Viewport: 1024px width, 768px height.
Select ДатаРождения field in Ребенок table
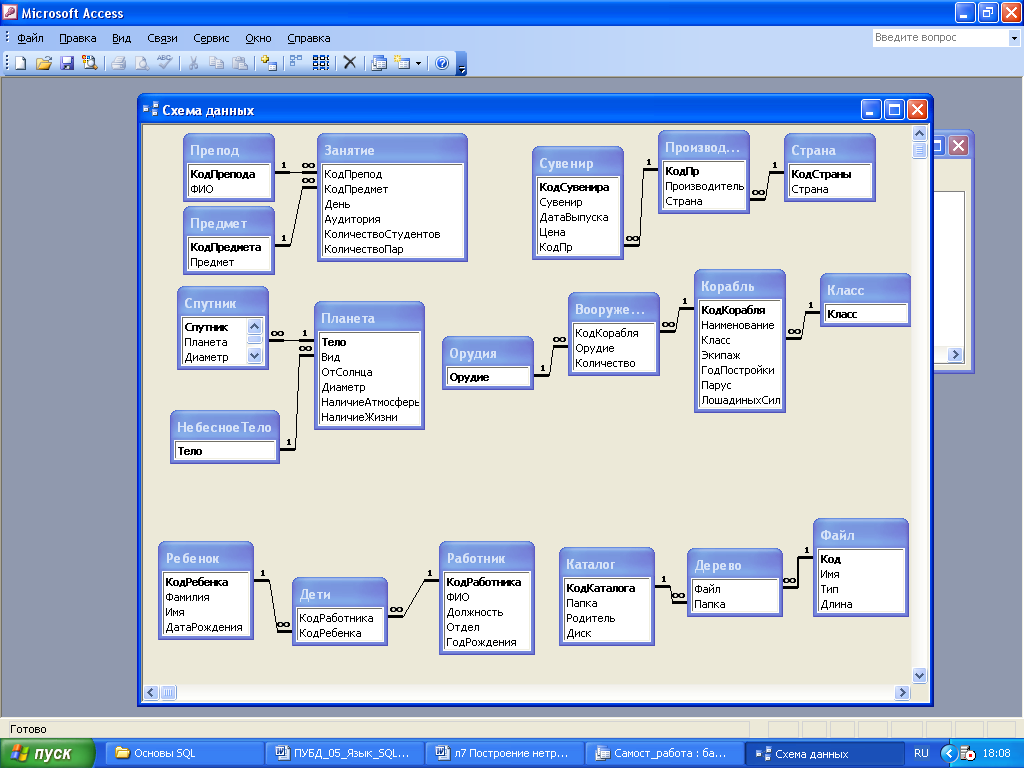(205, 627)
